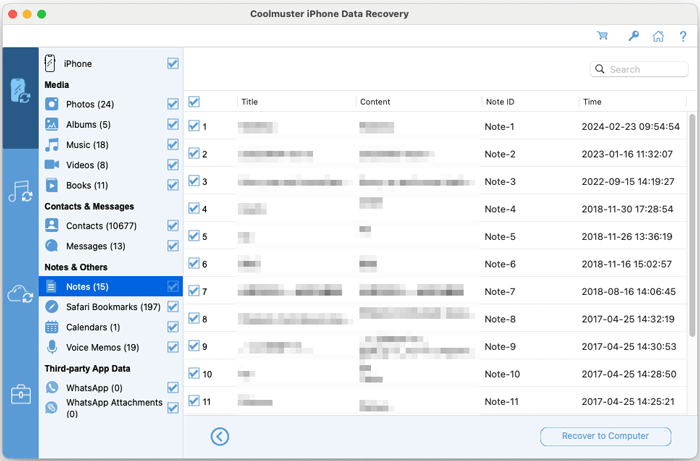This screenshot has height=461, width=700.
Task: Open the shopping cart icon
Action: click(x=602, y=36)
